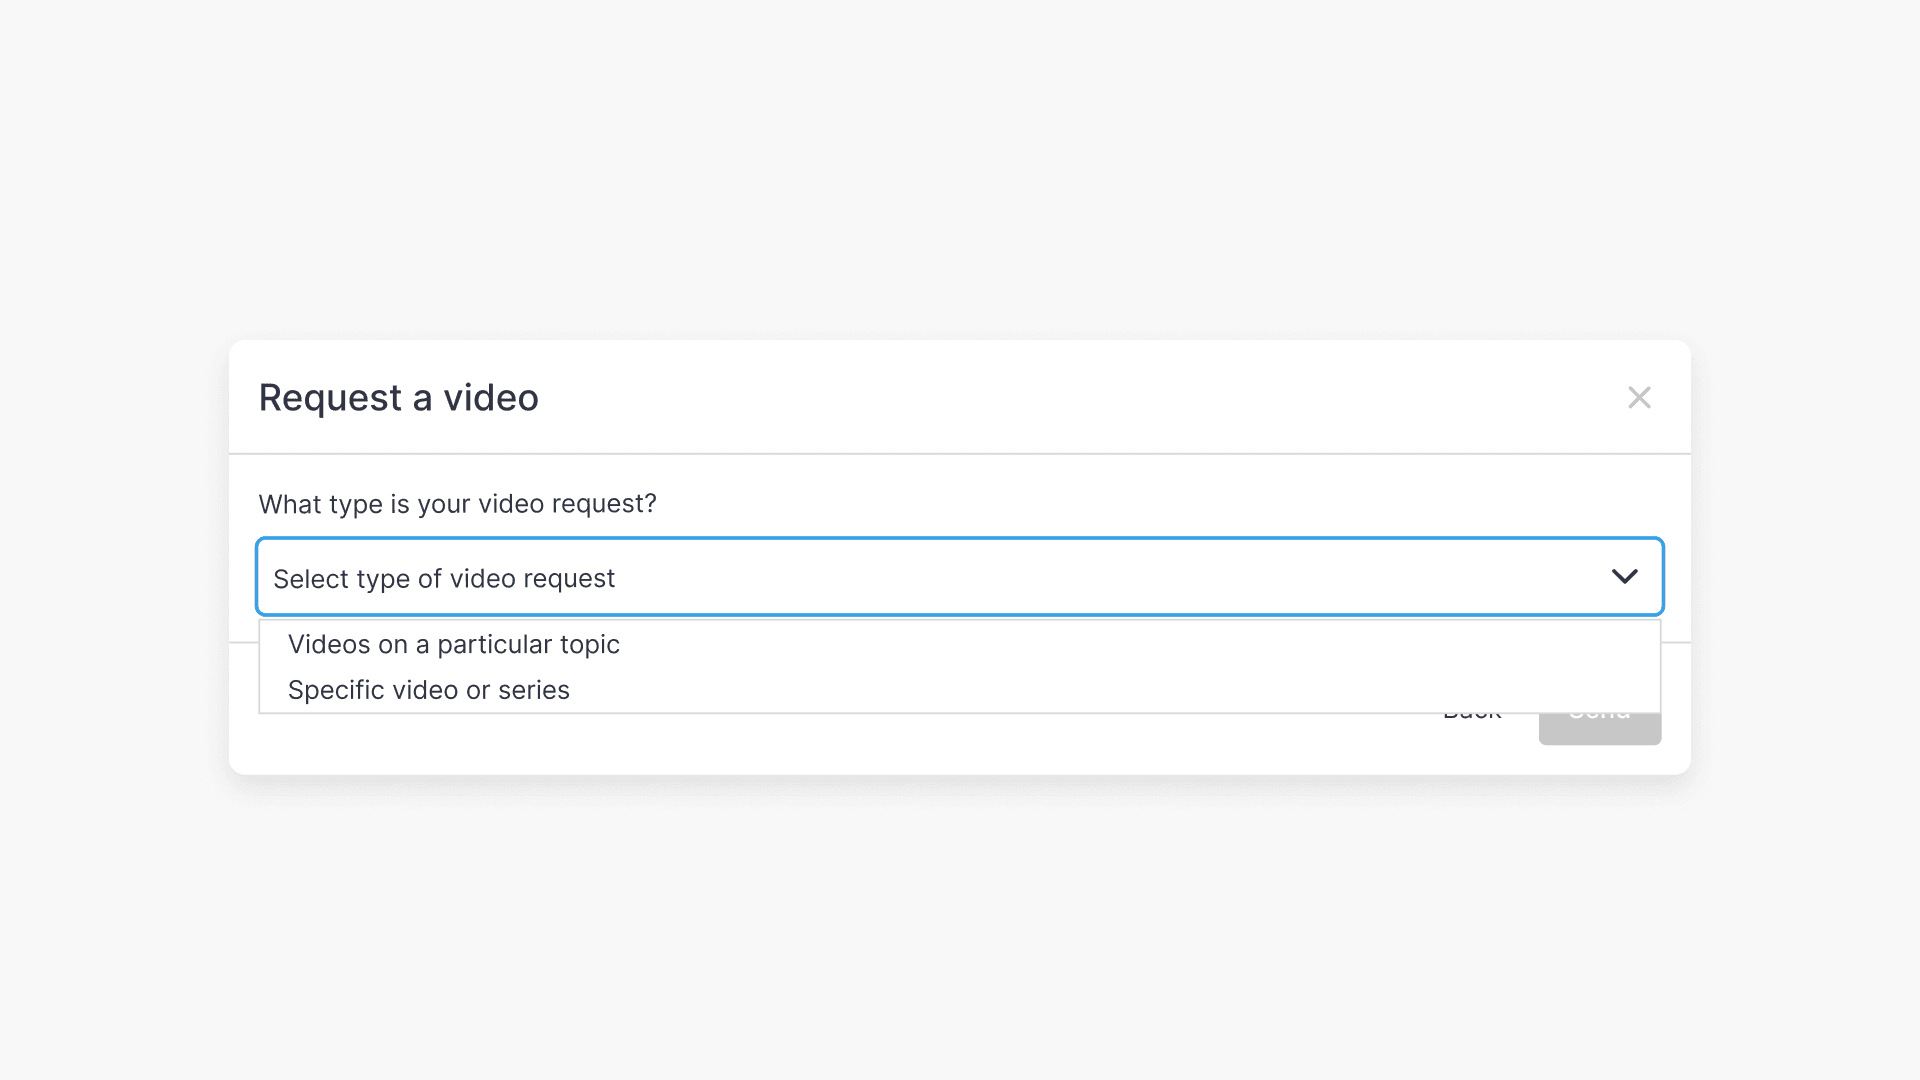This screenshot has width=1920, height=1080.
Task: Pick the first option in the dropdown list
Action: coord(453,644)
